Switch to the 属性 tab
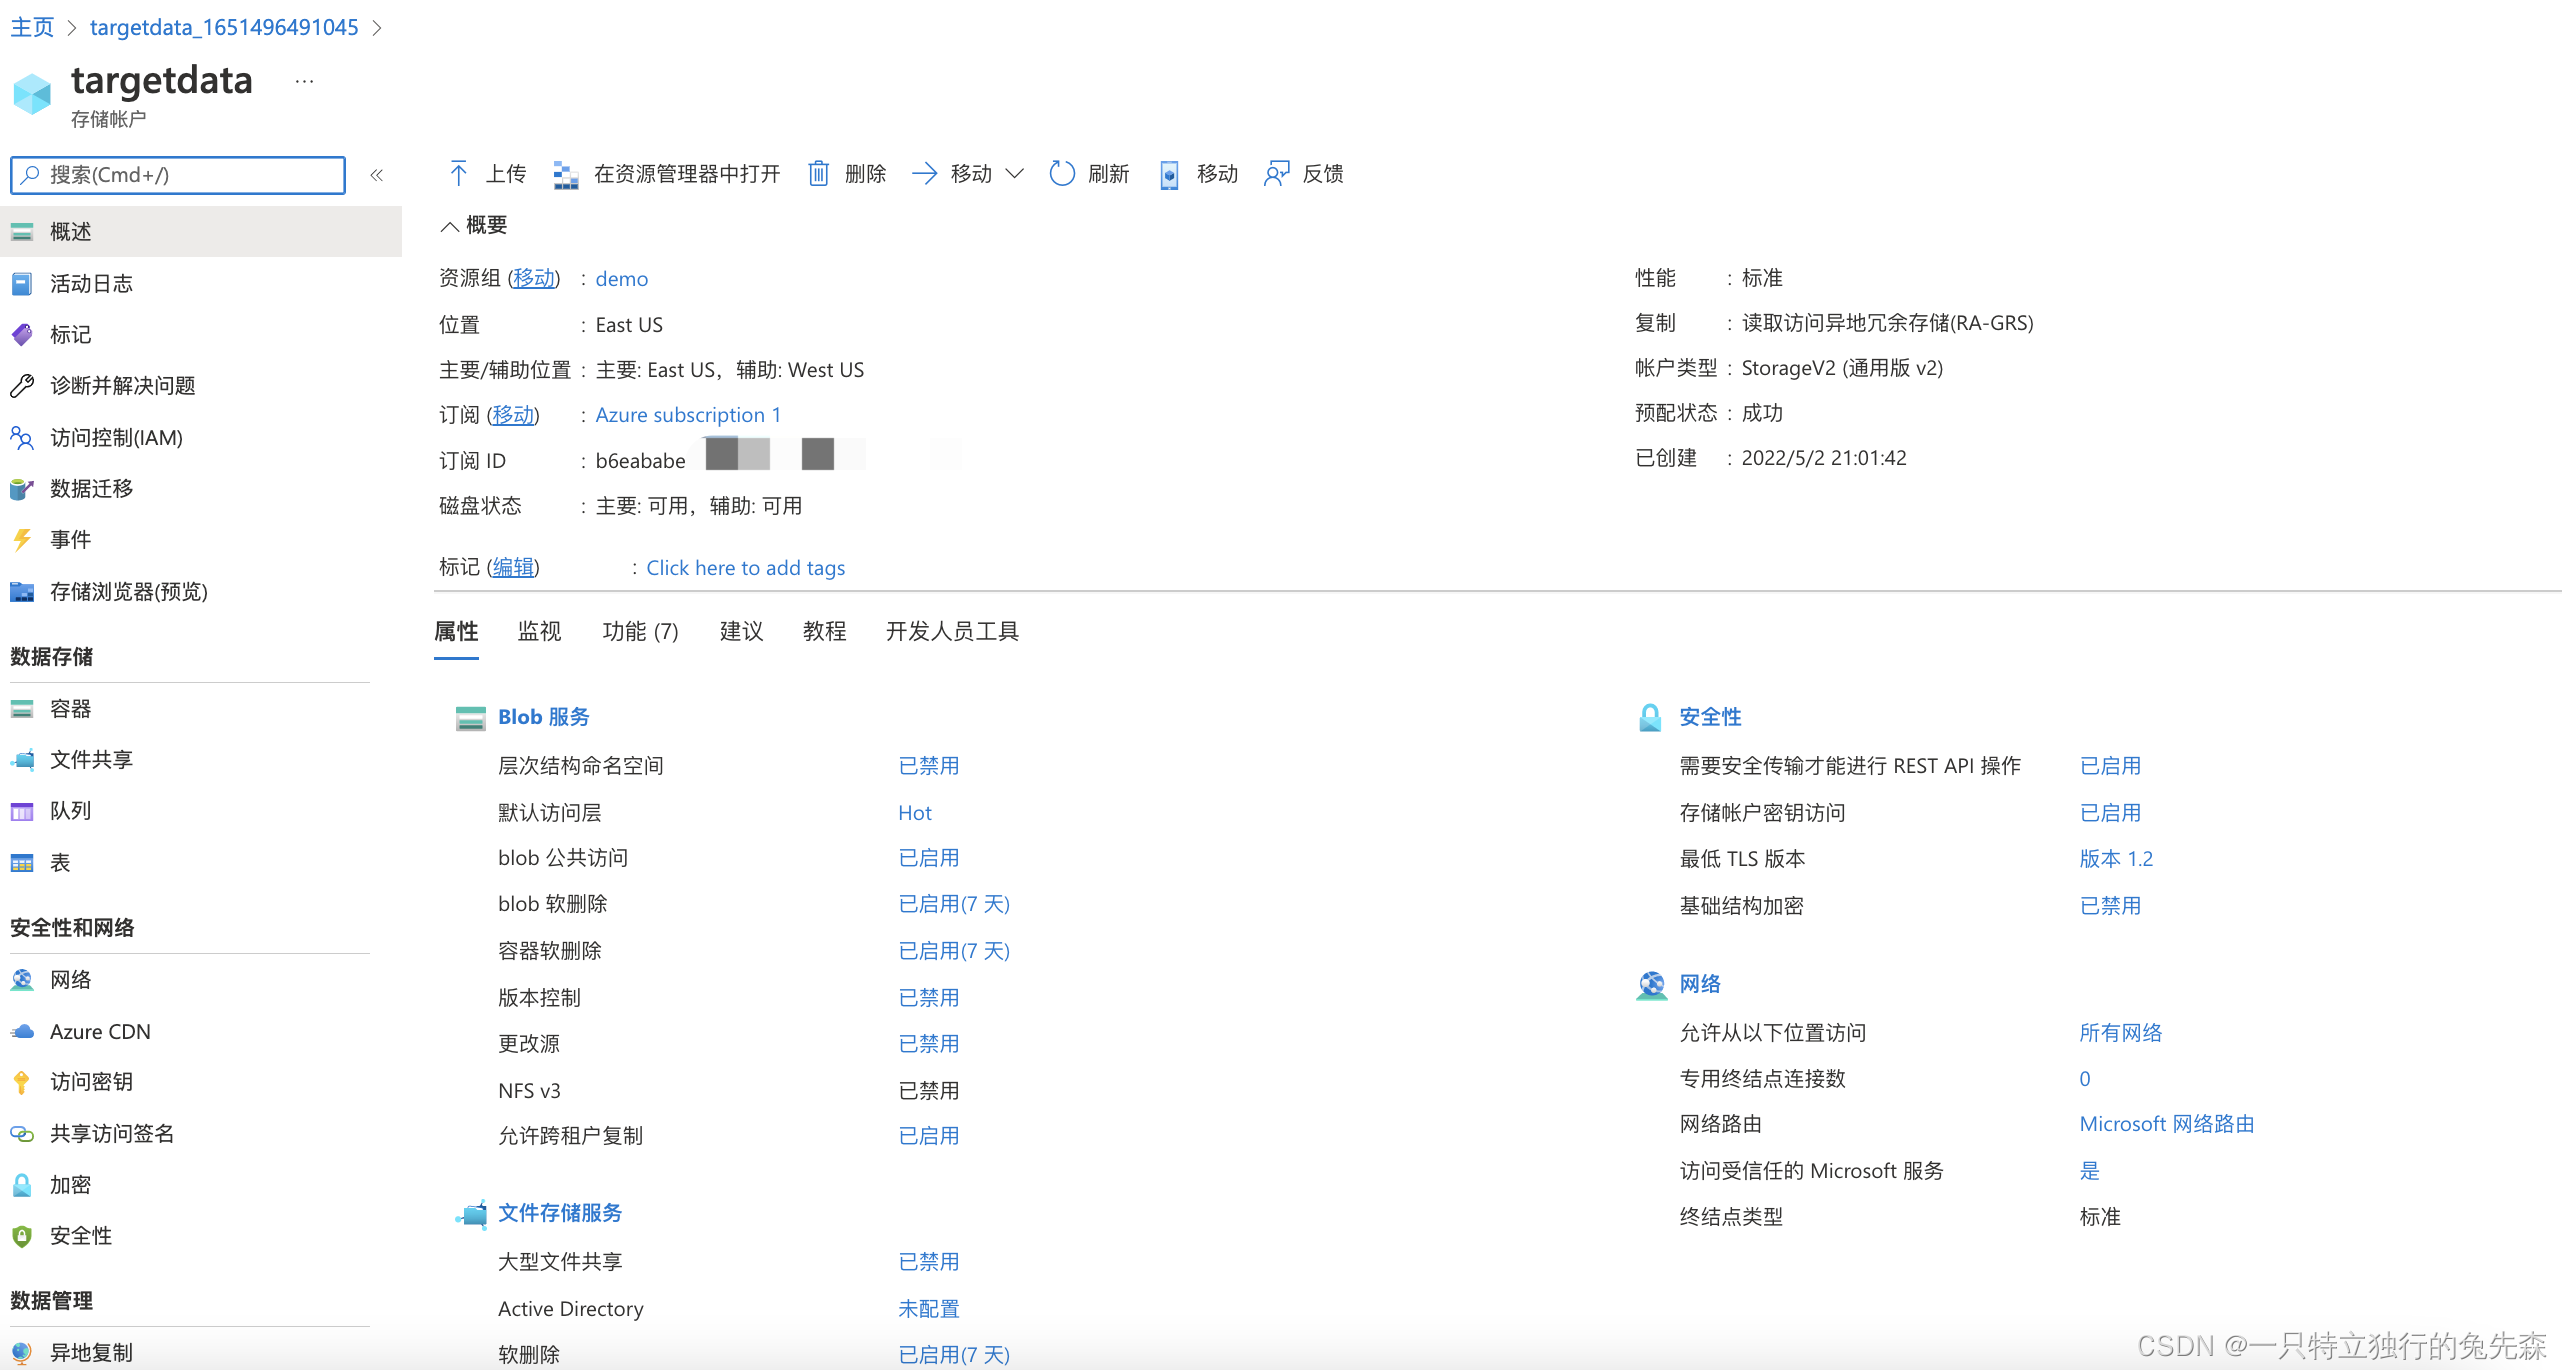2562x1370 pixels. 456,632
